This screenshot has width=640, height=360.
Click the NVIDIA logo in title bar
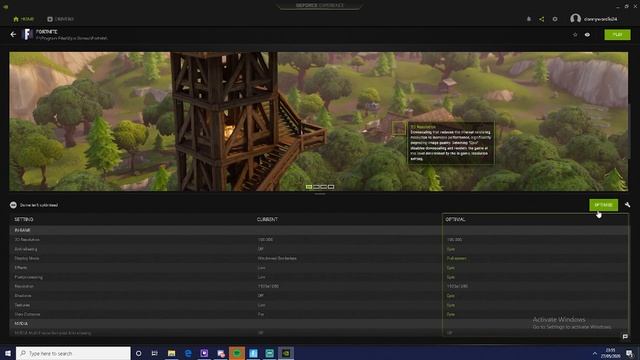click(6, 6)
